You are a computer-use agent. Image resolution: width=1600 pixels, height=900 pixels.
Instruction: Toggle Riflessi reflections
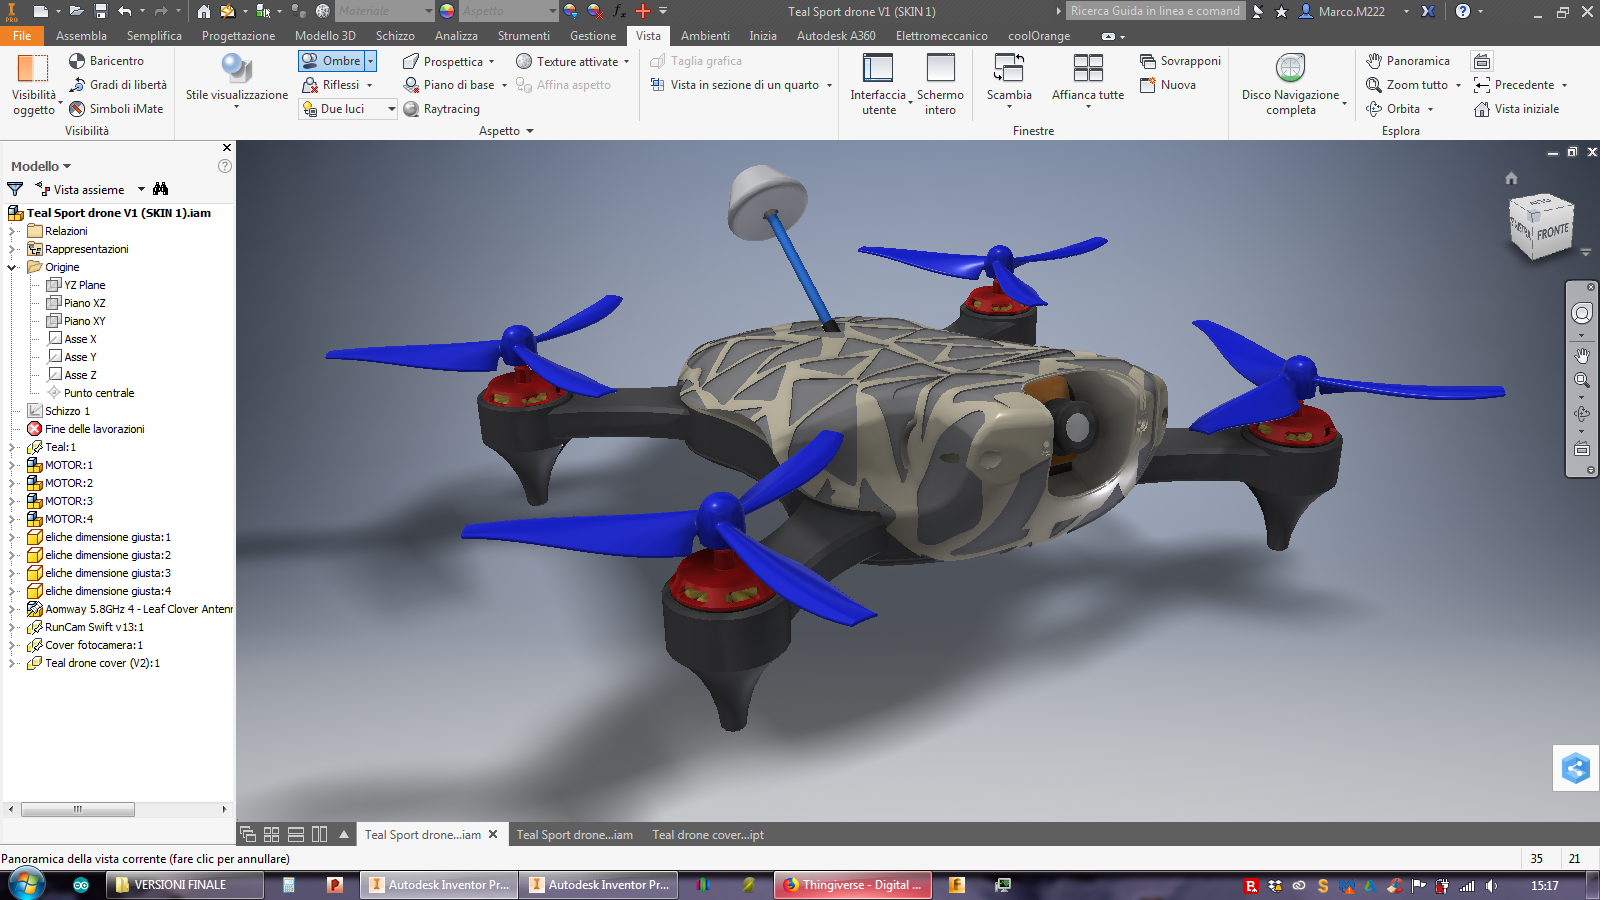331,85
